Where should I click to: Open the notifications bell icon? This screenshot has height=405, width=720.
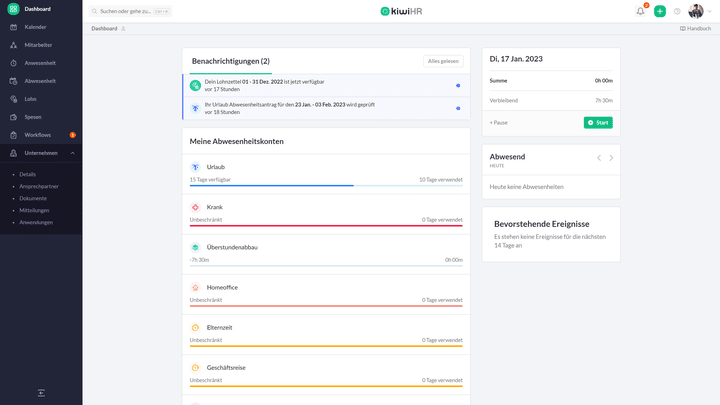coord(640,11)
